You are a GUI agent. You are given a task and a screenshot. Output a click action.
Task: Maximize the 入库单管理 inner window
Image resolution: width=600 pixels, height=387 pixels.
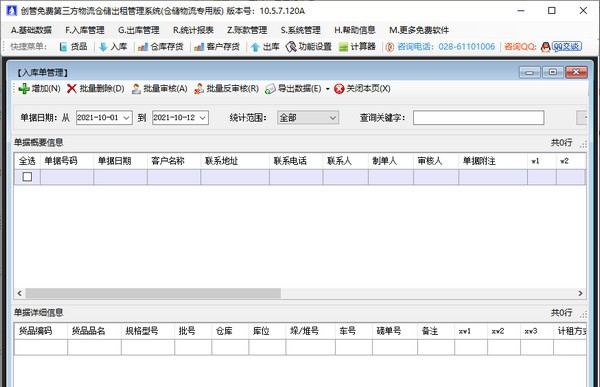553,72
